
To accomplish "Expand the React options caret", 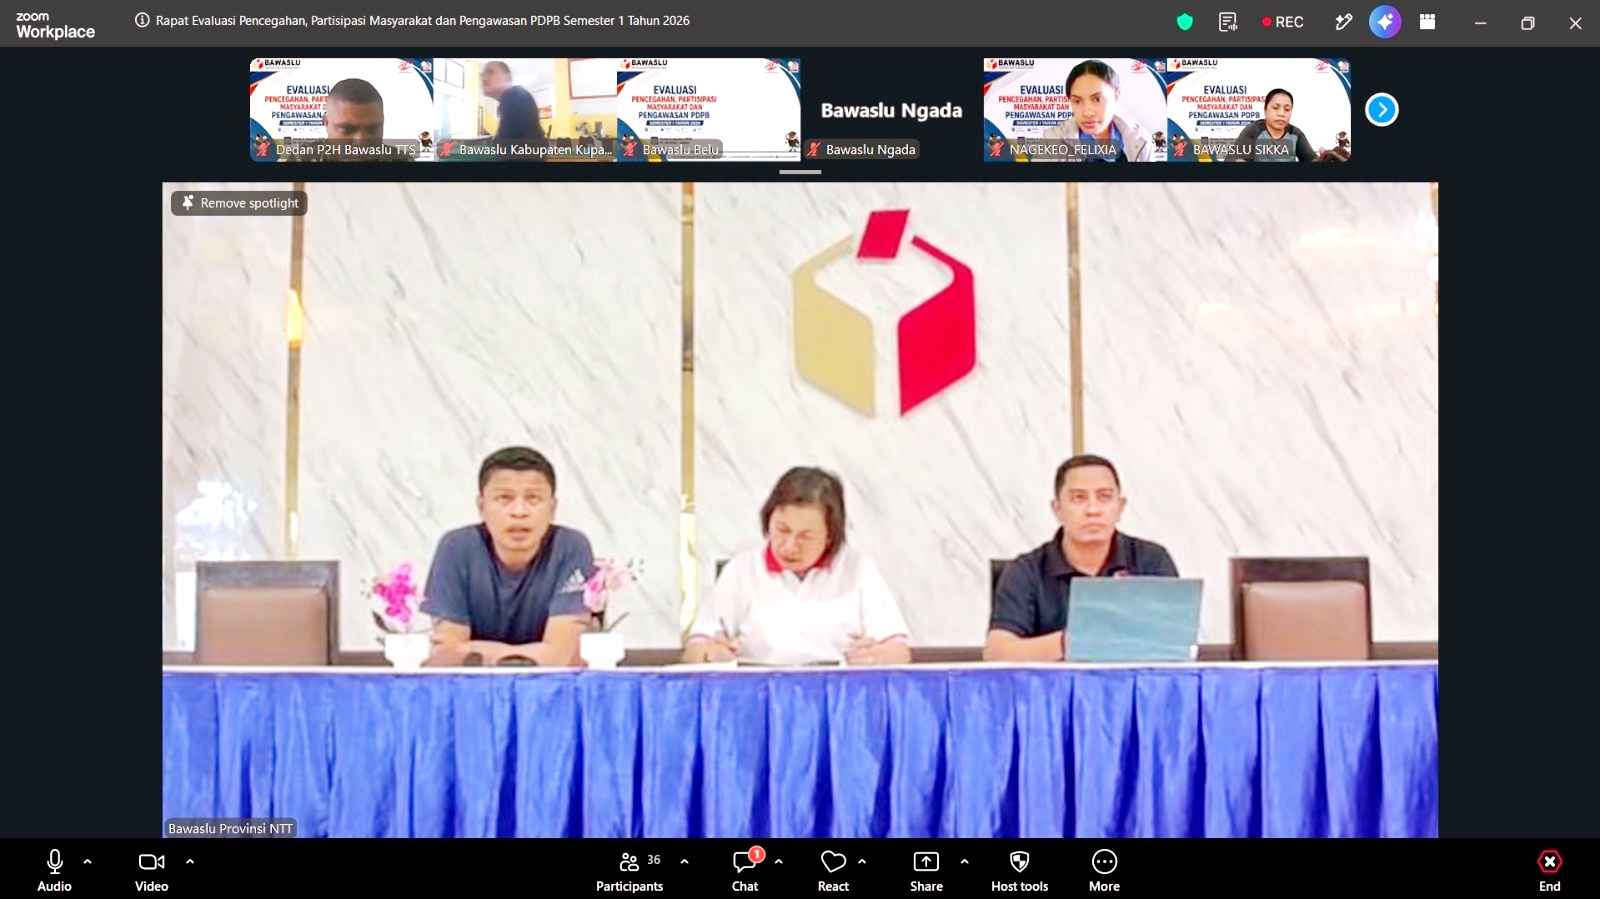I will (x=862, y=861).
